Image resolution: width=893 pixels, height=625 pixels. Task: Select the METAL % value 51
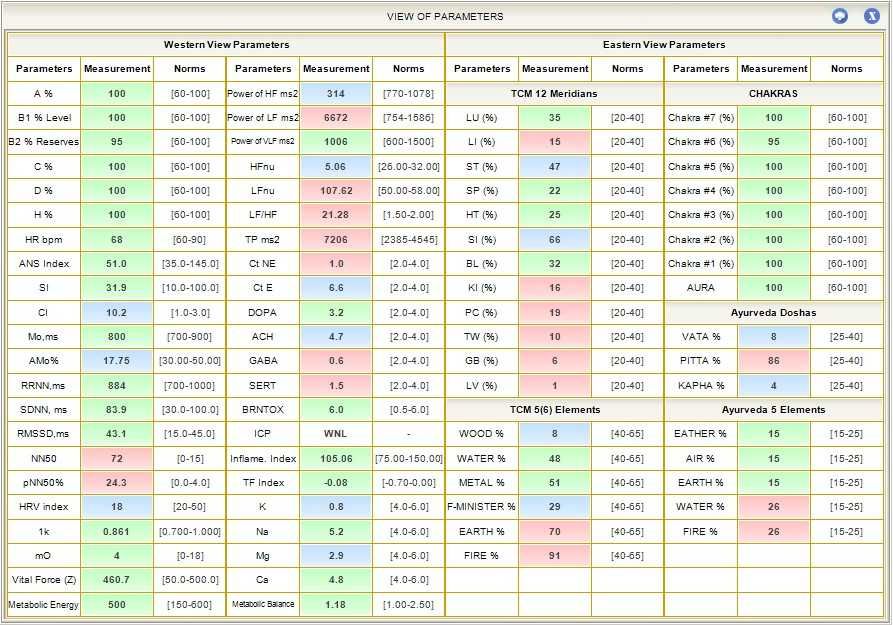(x=555, y=483)
